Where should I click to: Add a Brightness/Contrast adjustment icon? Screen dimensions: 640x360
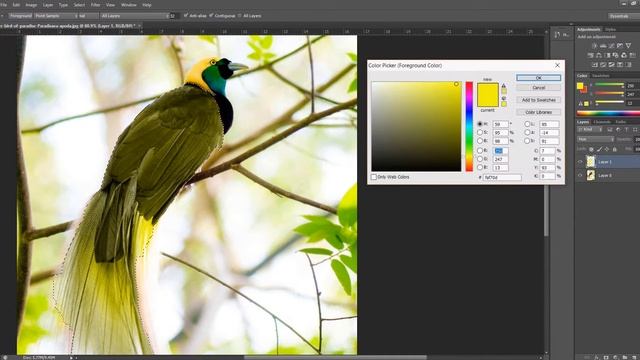(x=595, y=46)
